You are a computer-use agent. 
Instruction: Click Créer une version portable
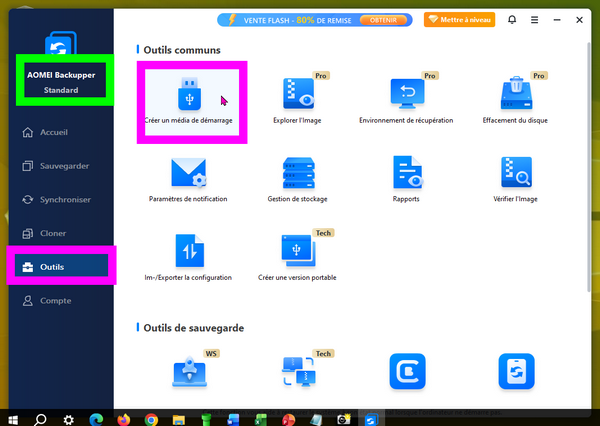point(300,256)
